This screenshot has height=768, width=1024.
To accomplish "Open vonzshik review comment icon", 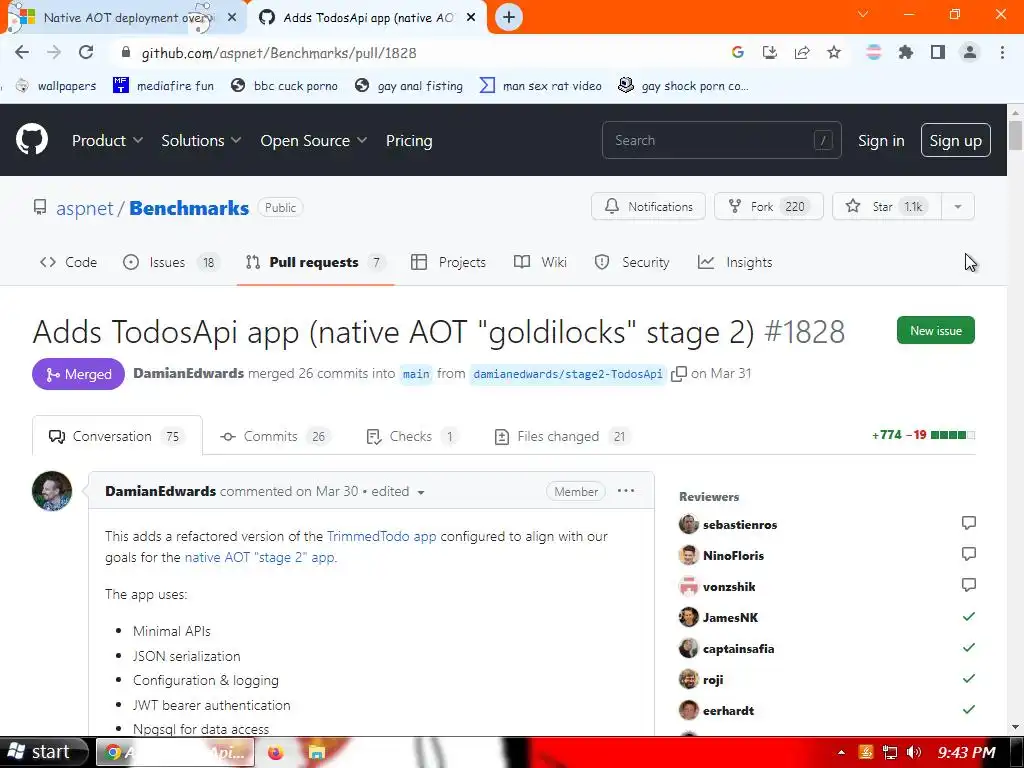I will (x=968, y=585).
